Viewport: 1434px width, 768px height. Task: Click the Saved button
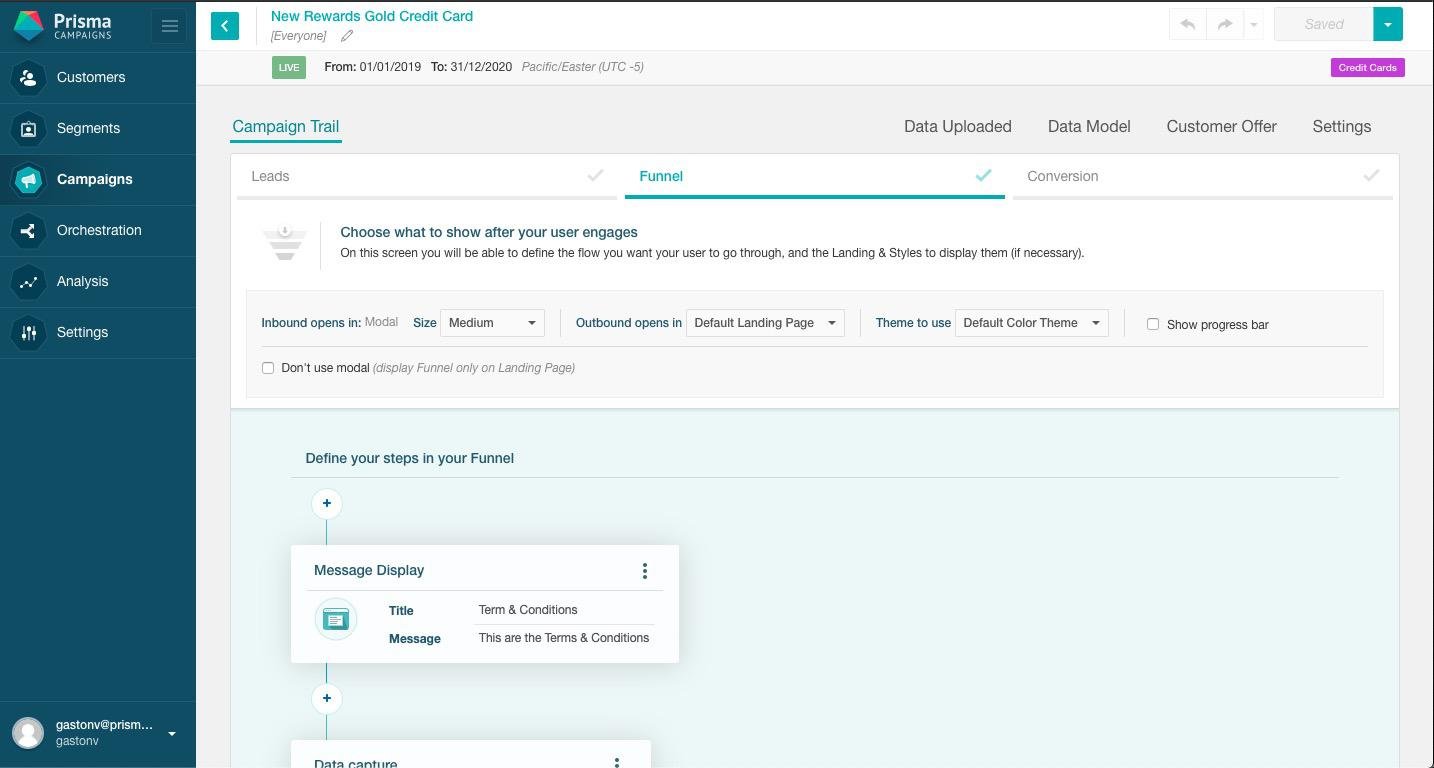click(x=1324, y=24)
